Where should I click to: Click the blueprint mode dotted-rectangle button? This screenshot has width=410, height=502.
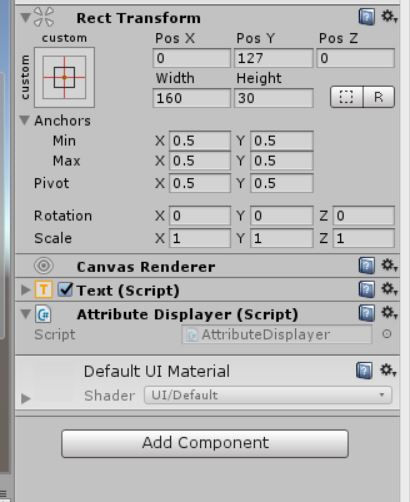click(346, 97)
